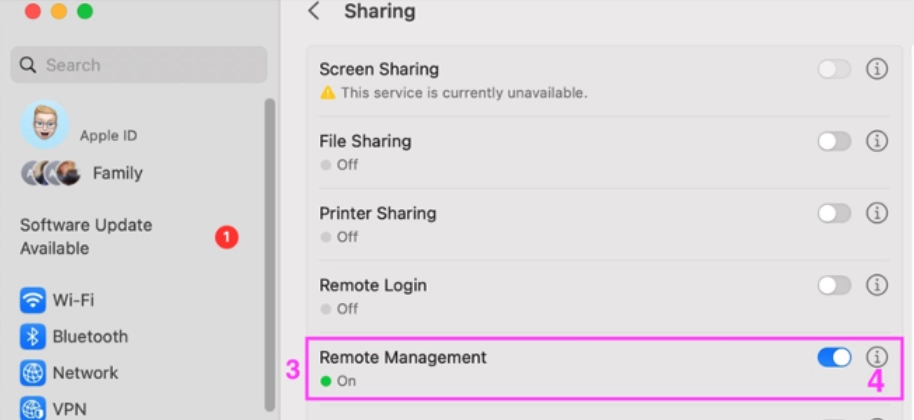
Task: Click the Apple ID avatar picture
Action: tap(44, 125)
